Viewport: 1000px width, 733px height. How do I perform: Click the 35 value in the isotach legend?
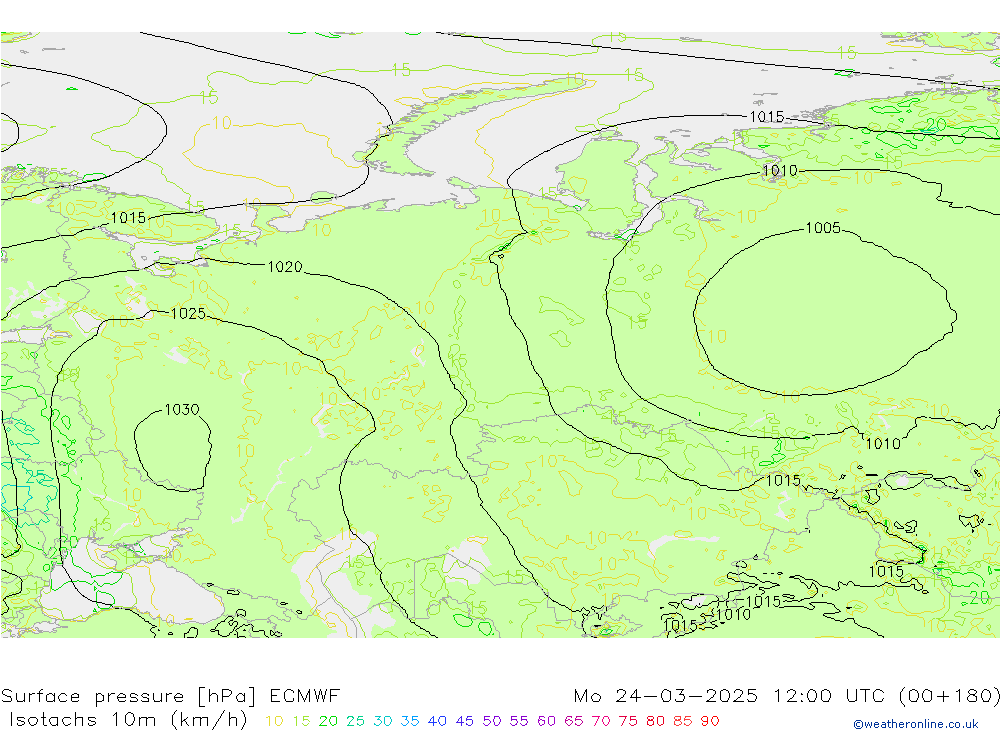coord(409,721)
